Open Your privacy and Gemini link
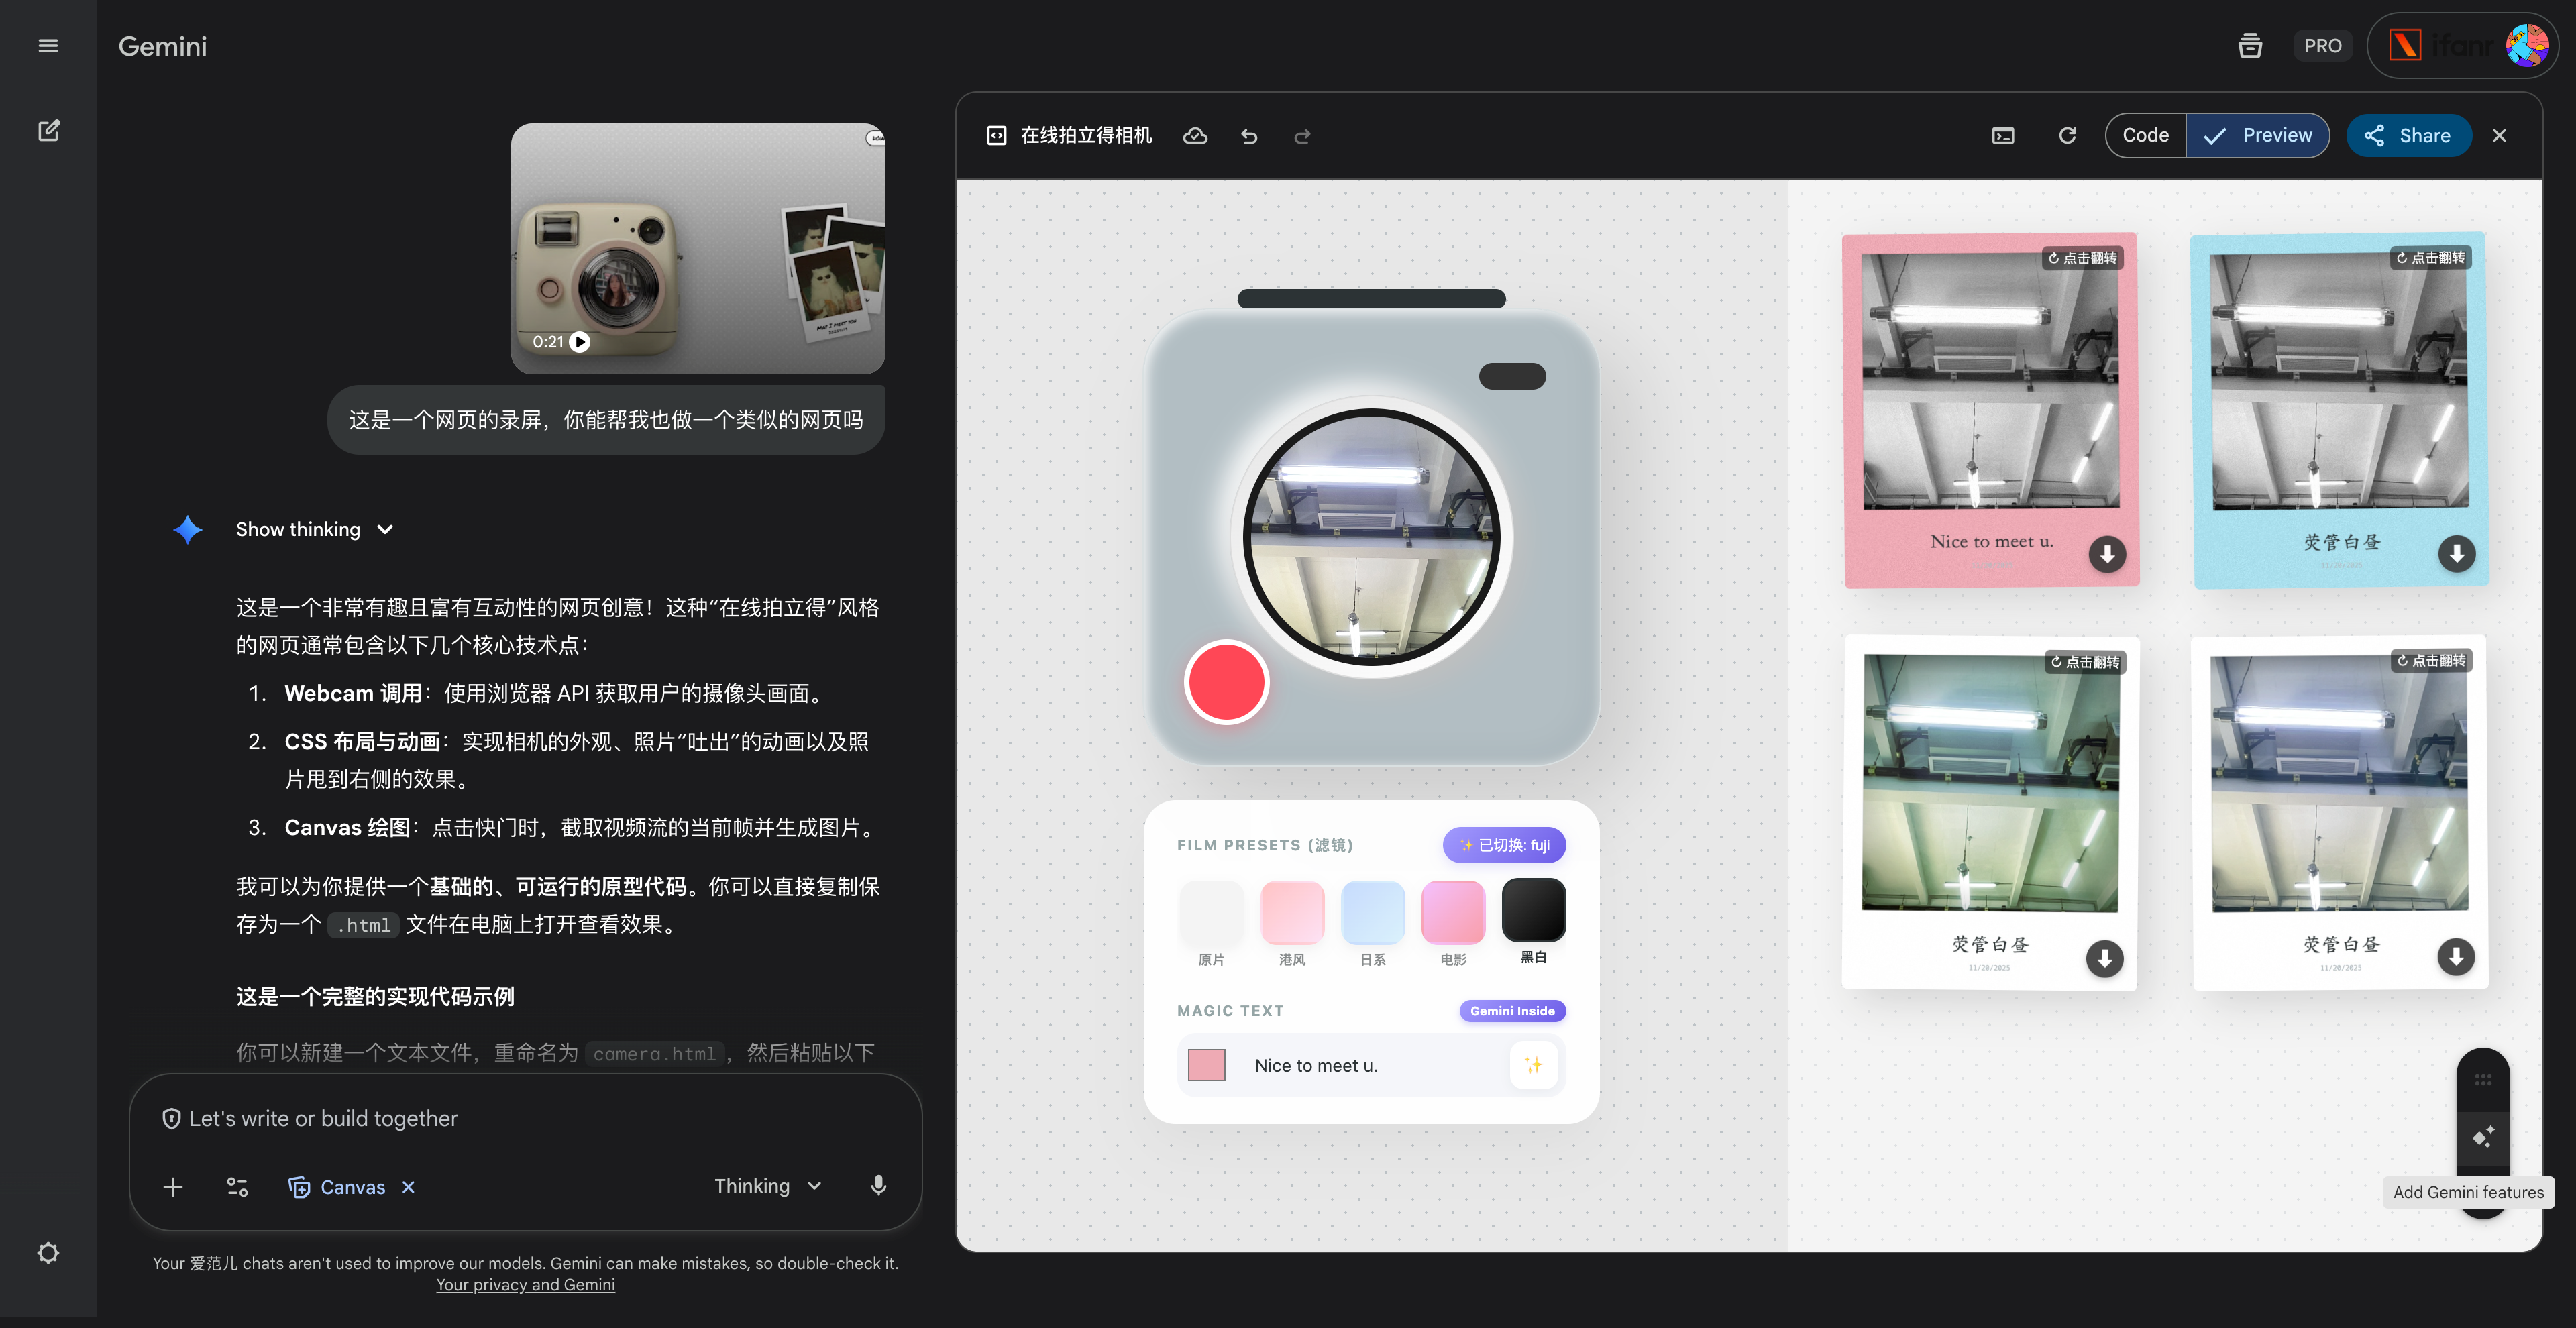Viewport: 2576px width, 1328px height. click(x=525, y=1285)
